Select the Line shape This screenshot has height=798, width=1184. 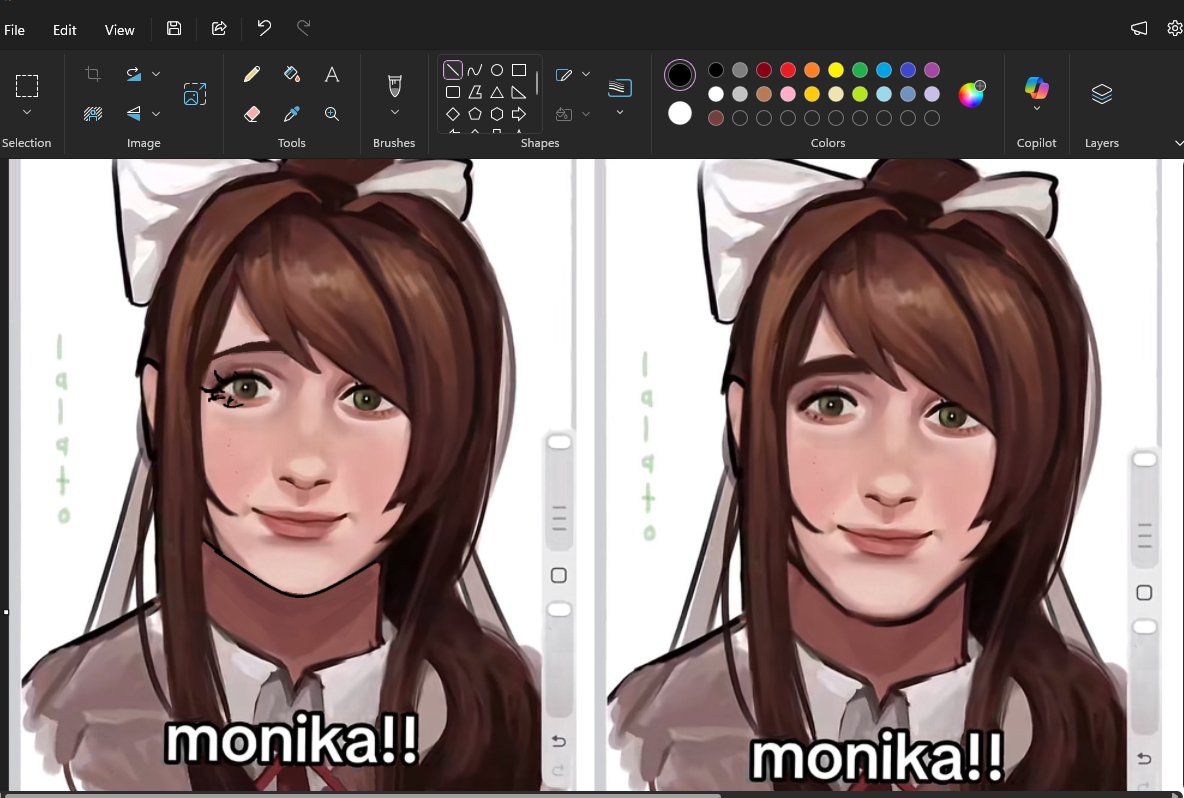click(x=452, y=70)
